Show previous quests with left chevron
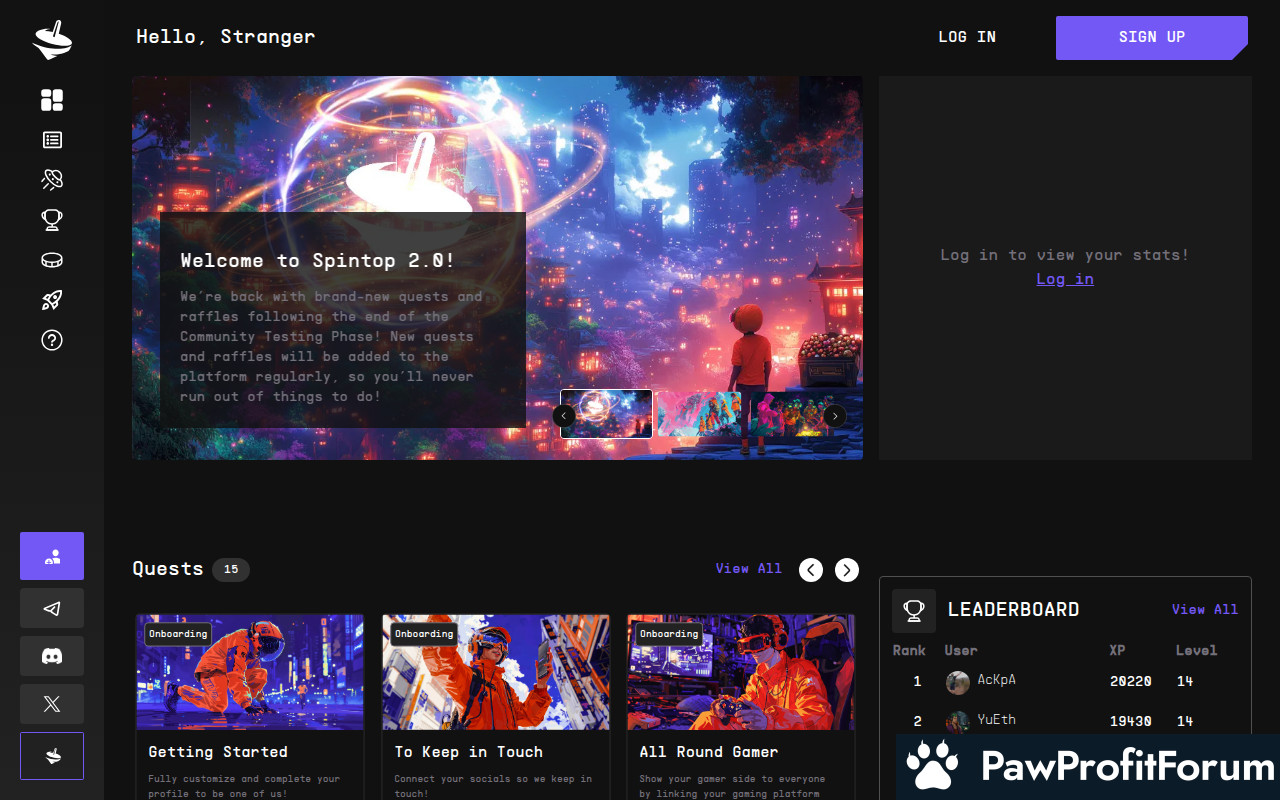The width and height of the screenshot is (1280, 800). pyautogui.click(x=811, y=570)
